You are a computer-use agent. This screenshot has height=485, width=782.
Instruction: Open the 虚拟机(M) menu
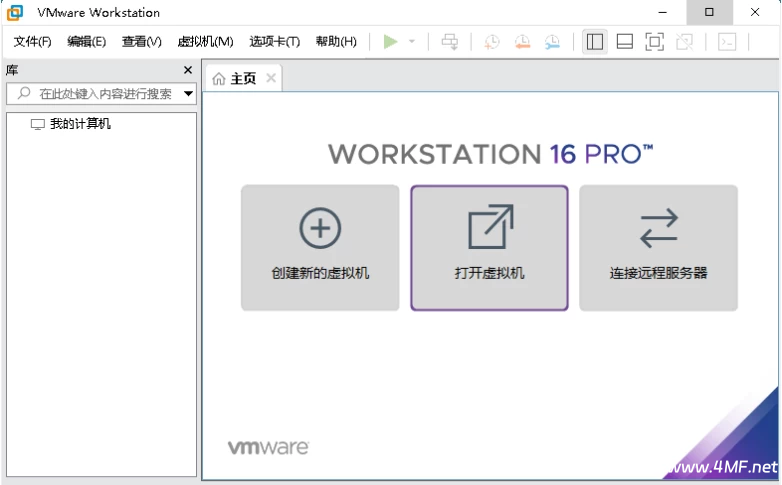205,41
